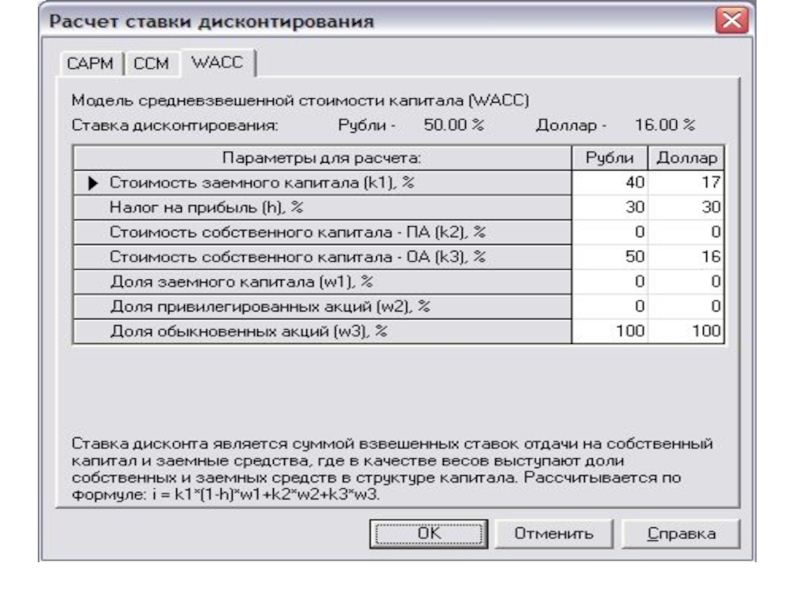The width and height of the screenshot is (800, 600).
Task: Edit the Доллар value 17 for k1
Action: [686, 183]
